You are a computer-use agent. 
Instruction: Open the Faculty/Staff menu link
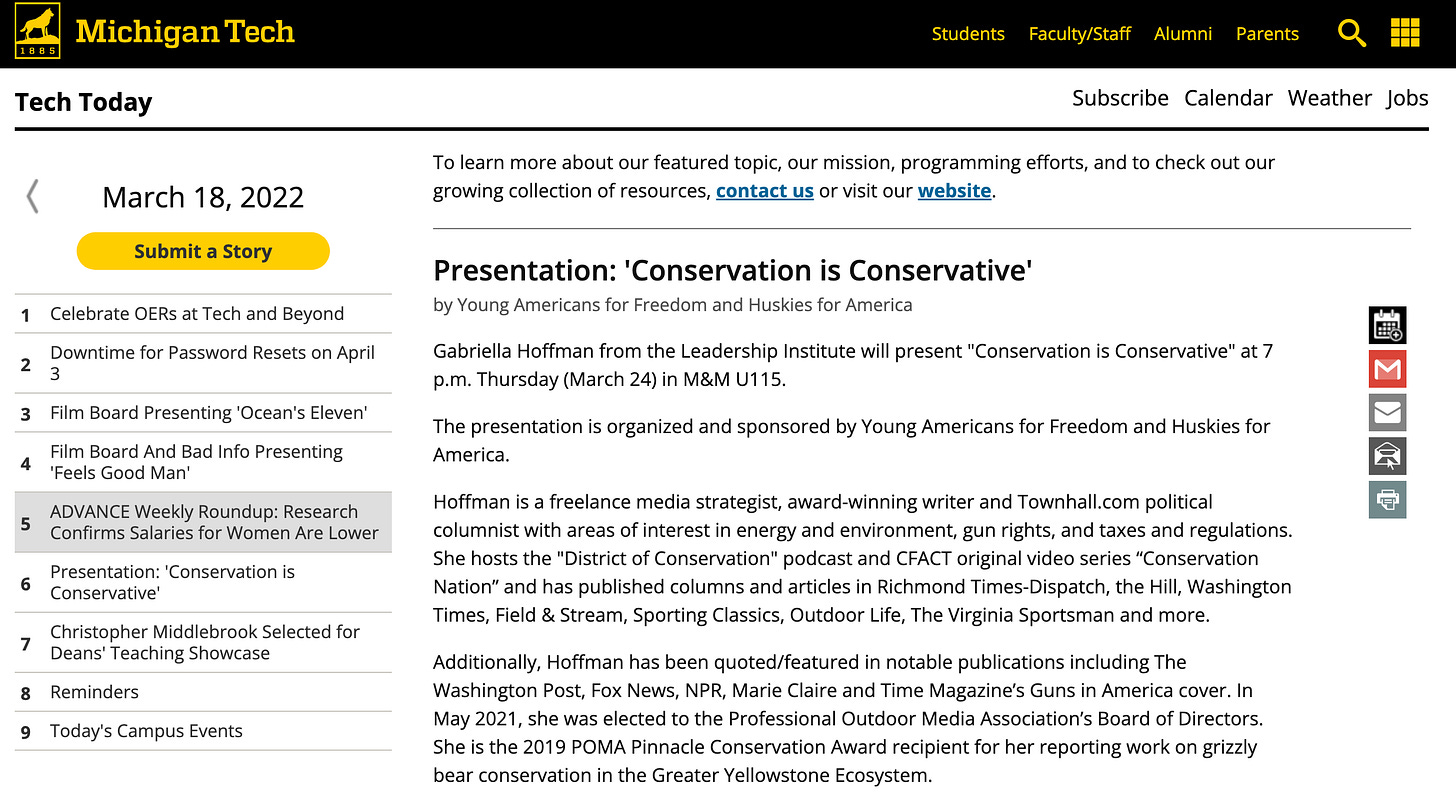pyautogui.click(x=1080, y=34)
